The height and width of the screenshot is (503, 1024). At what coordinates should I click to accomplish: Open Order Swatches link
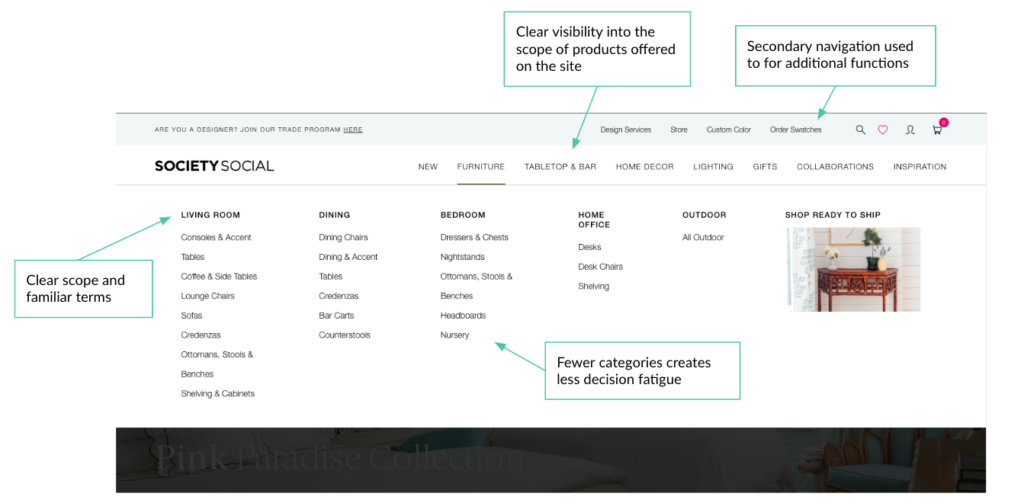click(795, 129)
